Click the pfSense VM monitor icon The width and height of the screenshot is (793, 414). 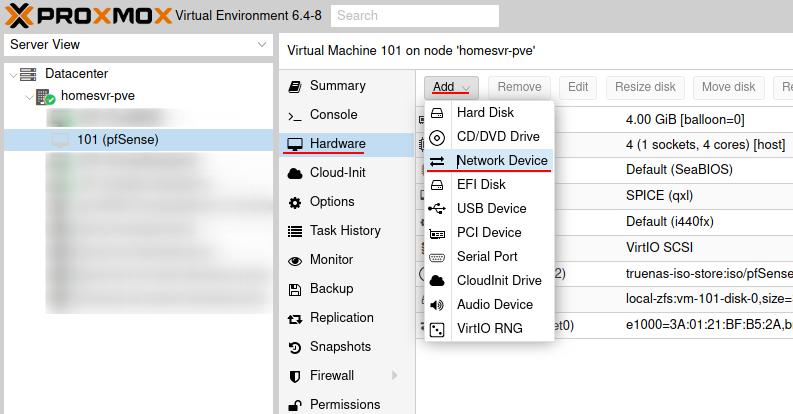(61, 140)
